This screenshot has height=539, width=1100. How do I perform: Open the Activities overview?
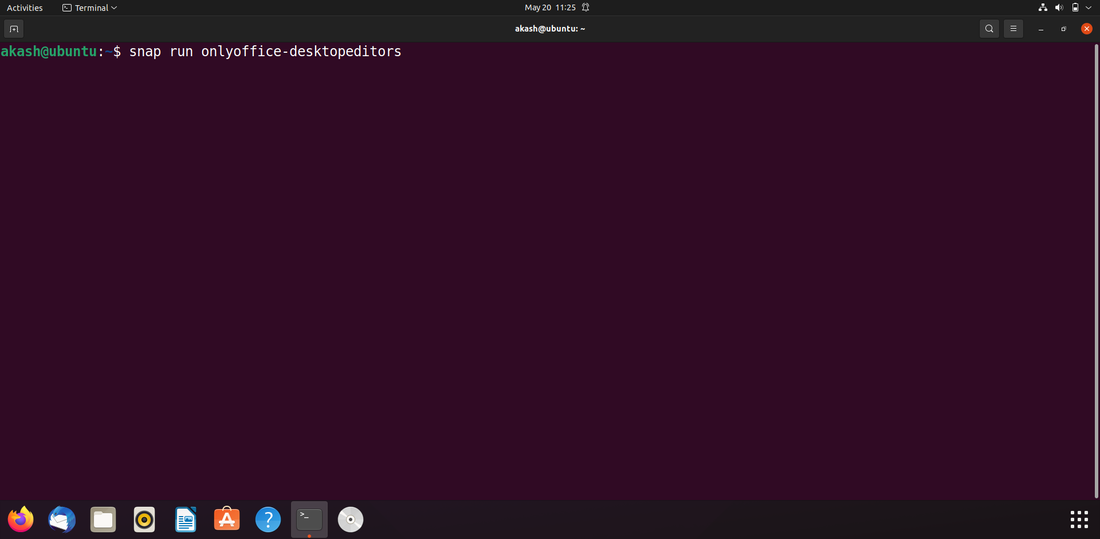(x=25, y=8)
